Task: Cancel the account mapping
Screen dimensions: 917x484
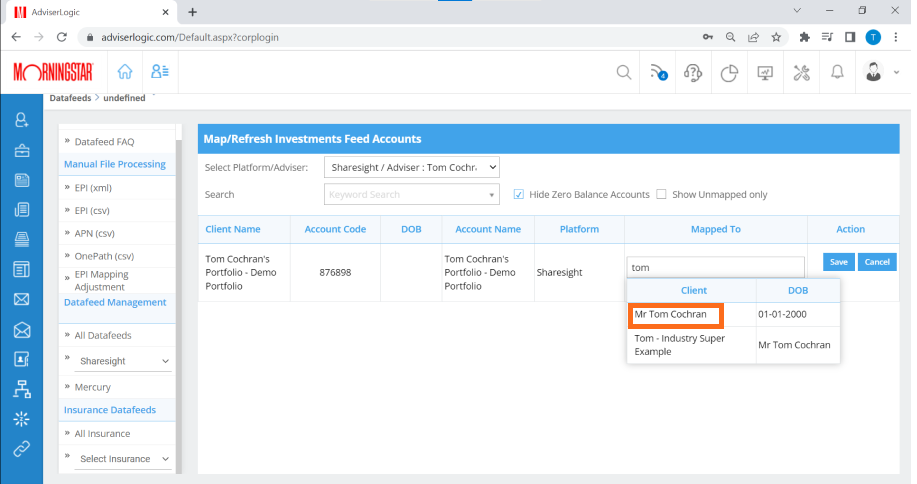Action: coord(877,262)
